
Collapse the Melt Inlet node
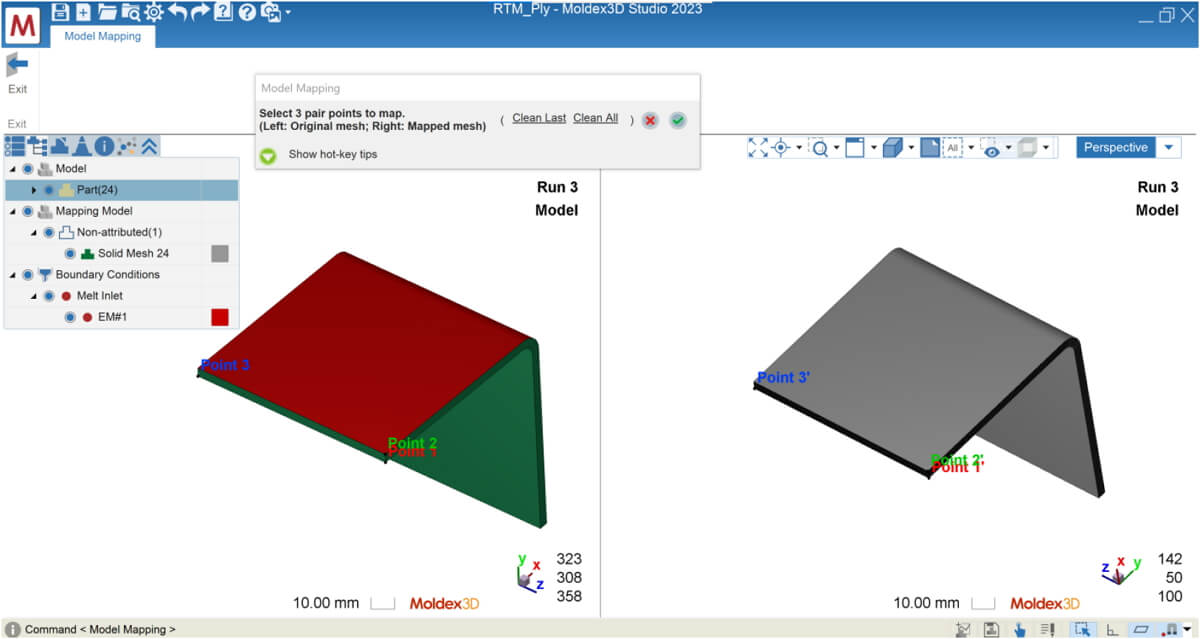(x=34, y=296)
